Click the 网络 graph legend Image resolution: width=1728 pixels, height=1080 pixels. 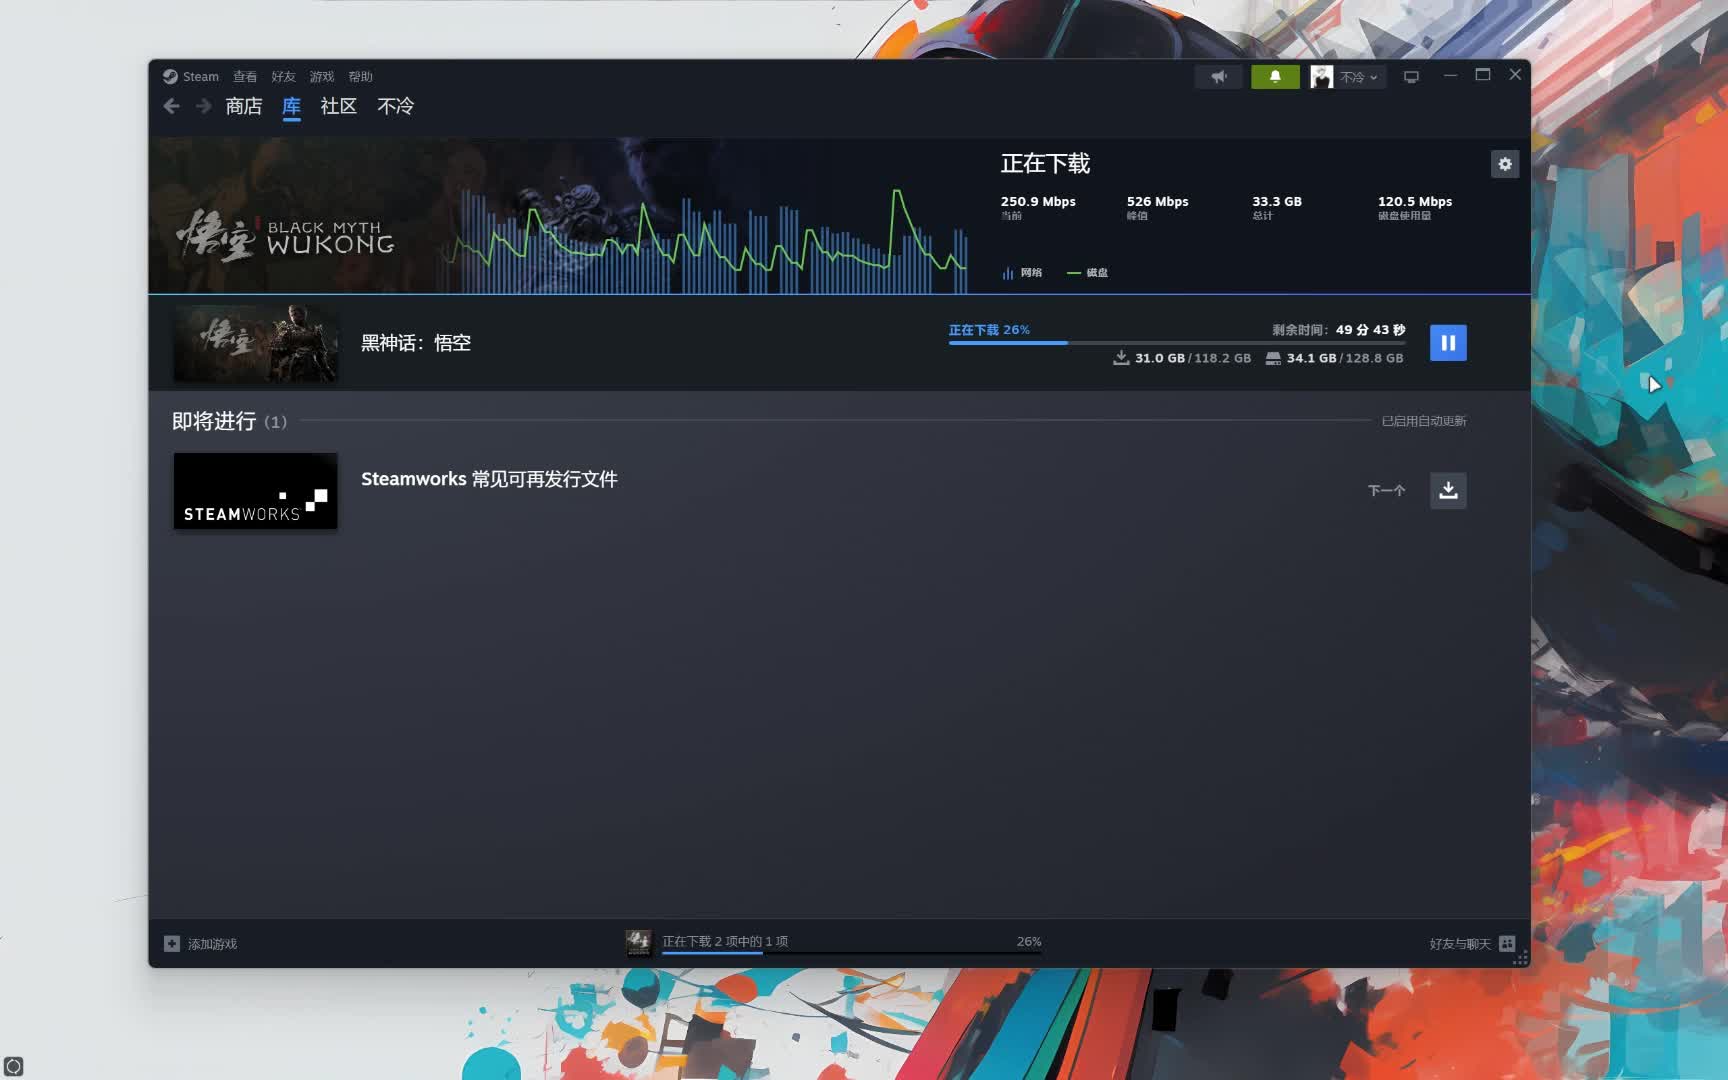1022,273
